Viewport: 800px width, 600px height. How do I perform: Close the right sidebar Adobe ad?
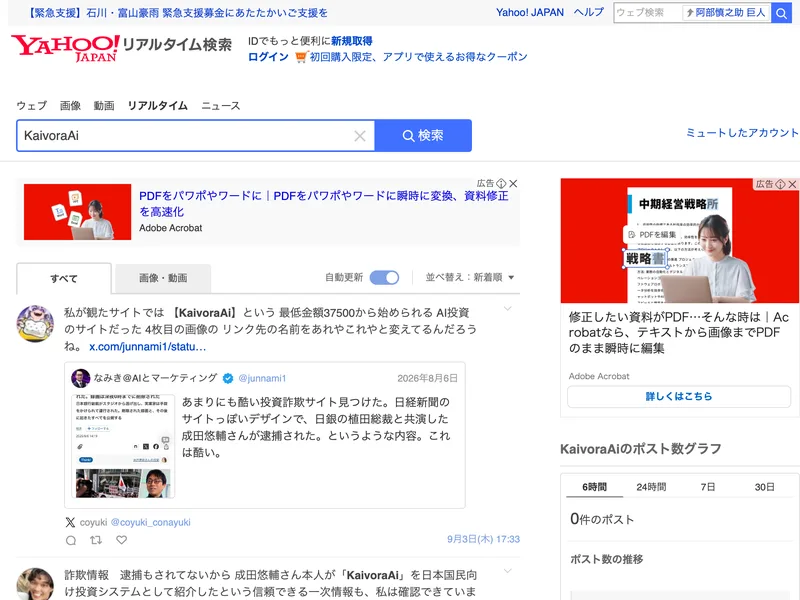[x=792, y=184]
